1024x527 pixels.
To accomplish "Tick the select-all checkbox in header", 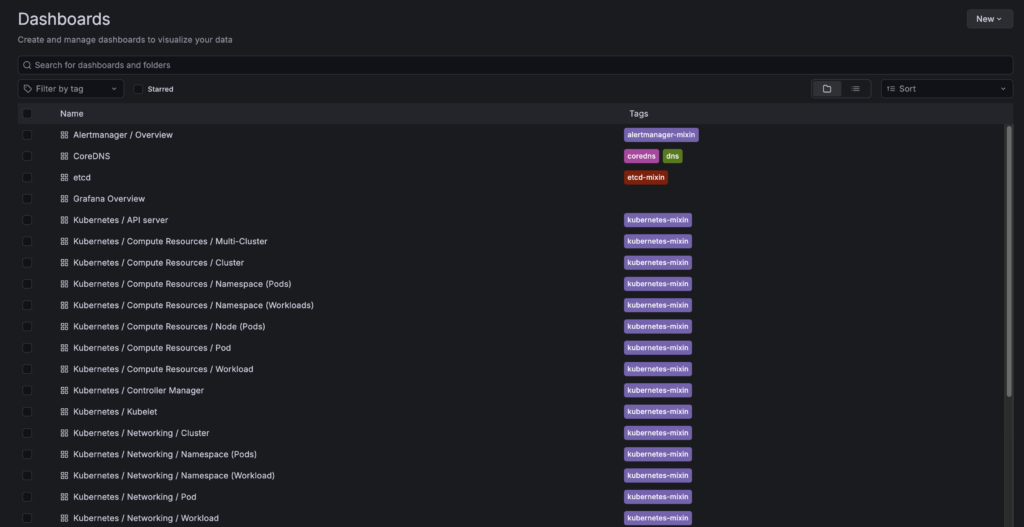I will click(27, 114).
